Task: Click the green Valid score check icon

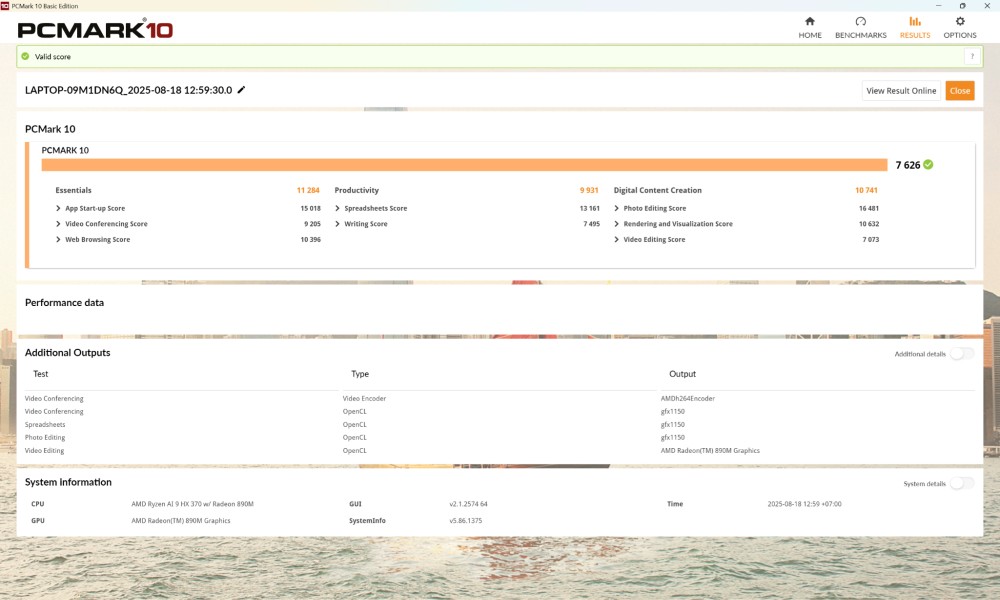Action: 25,56
